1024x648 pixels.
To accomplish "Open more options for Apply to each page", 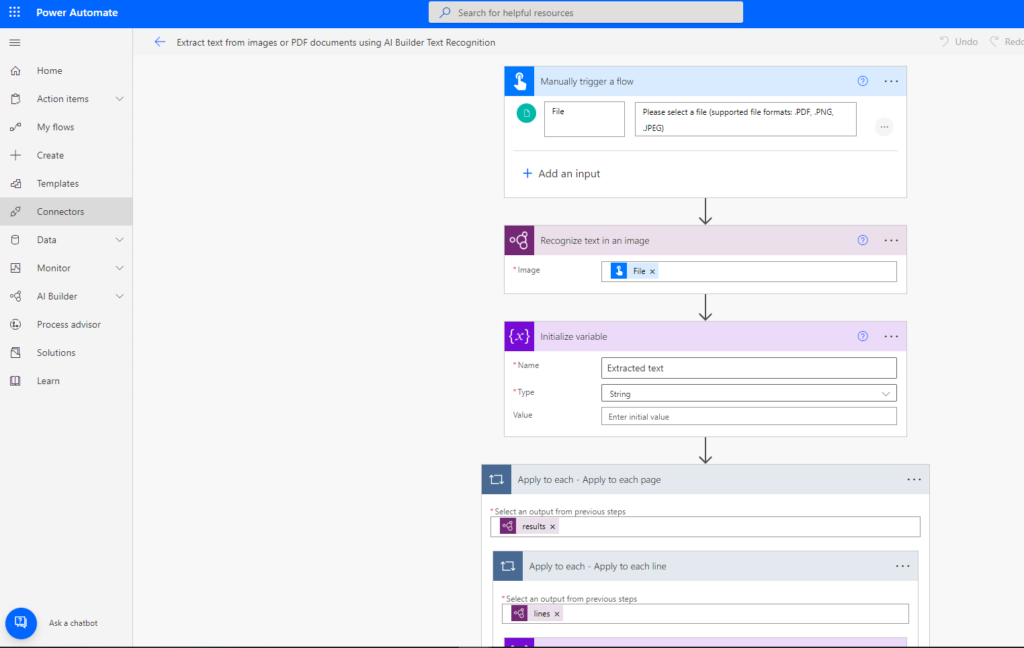I will pyautogui.click(x=914, y=479).
